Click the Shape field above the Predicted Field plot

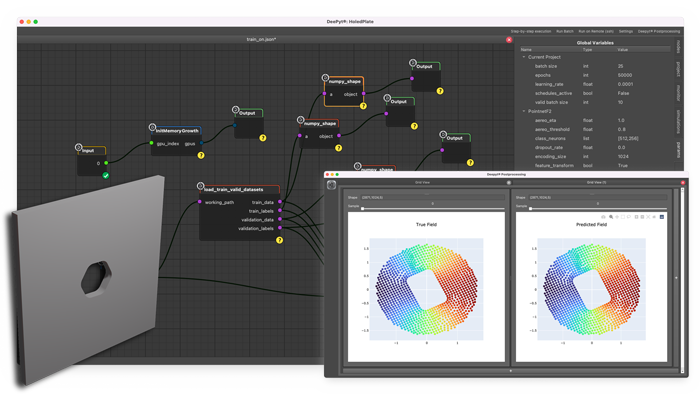click(598, 197)
